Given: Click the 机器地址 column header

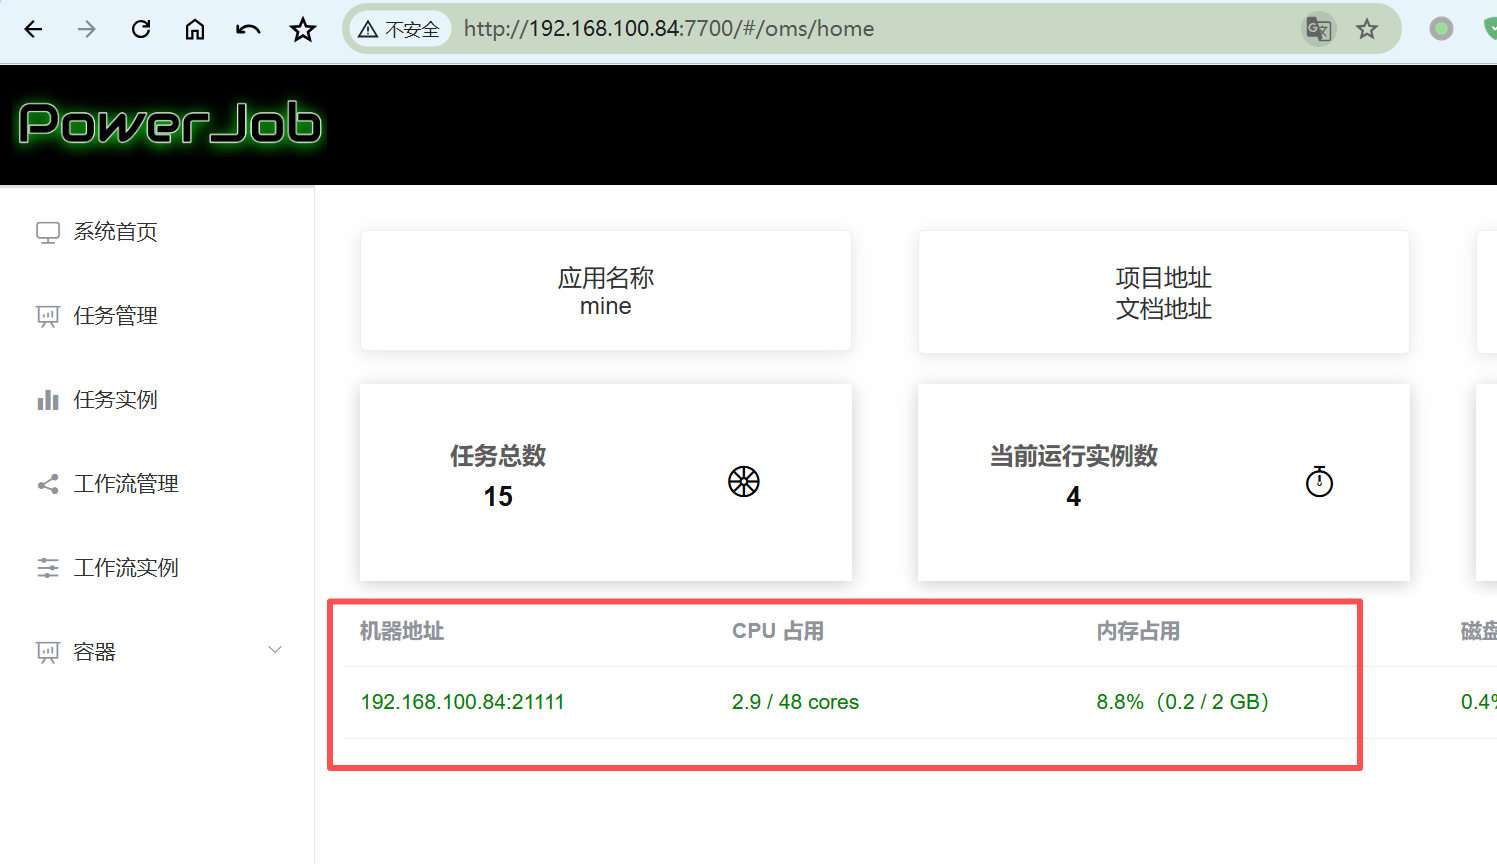Looking at the screenshot, I should [x=402, y=631].
